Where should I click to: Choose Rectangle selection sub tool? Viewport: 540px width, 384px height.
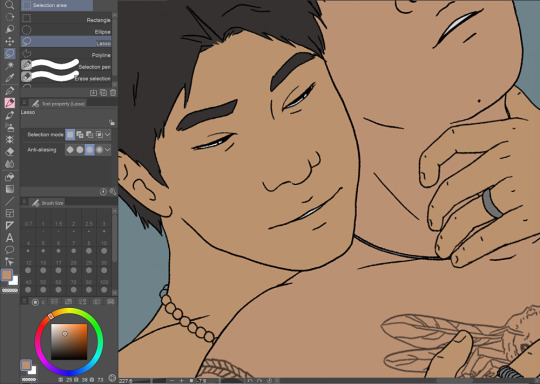click(66, 19)
